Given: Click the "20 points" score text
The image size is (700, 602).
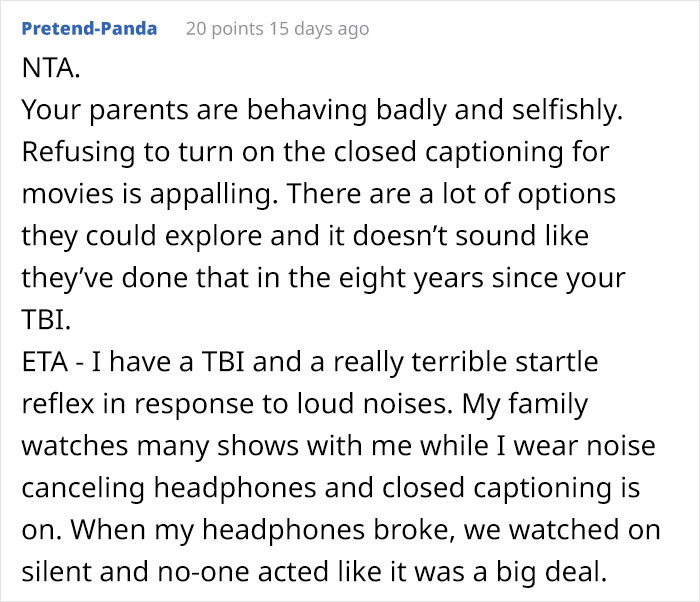Looking at the screenshot, I should click(225, 29).
